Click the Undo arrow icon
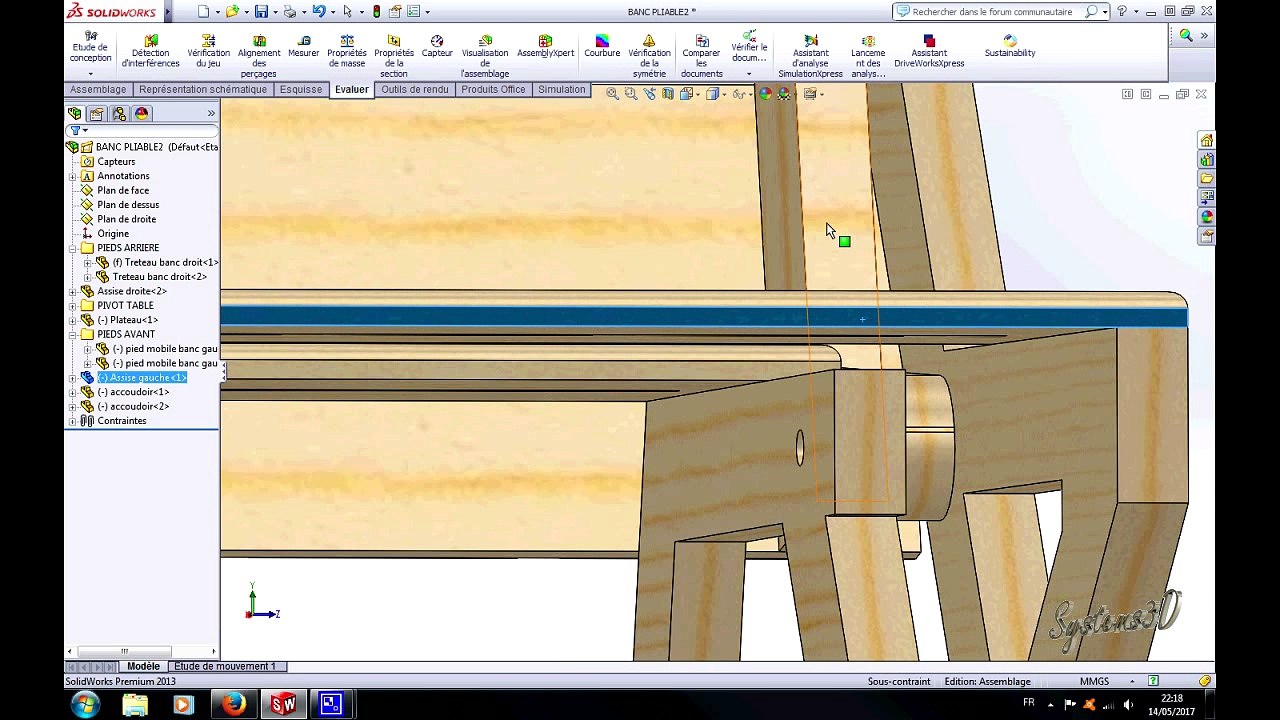 coord(319,12)
